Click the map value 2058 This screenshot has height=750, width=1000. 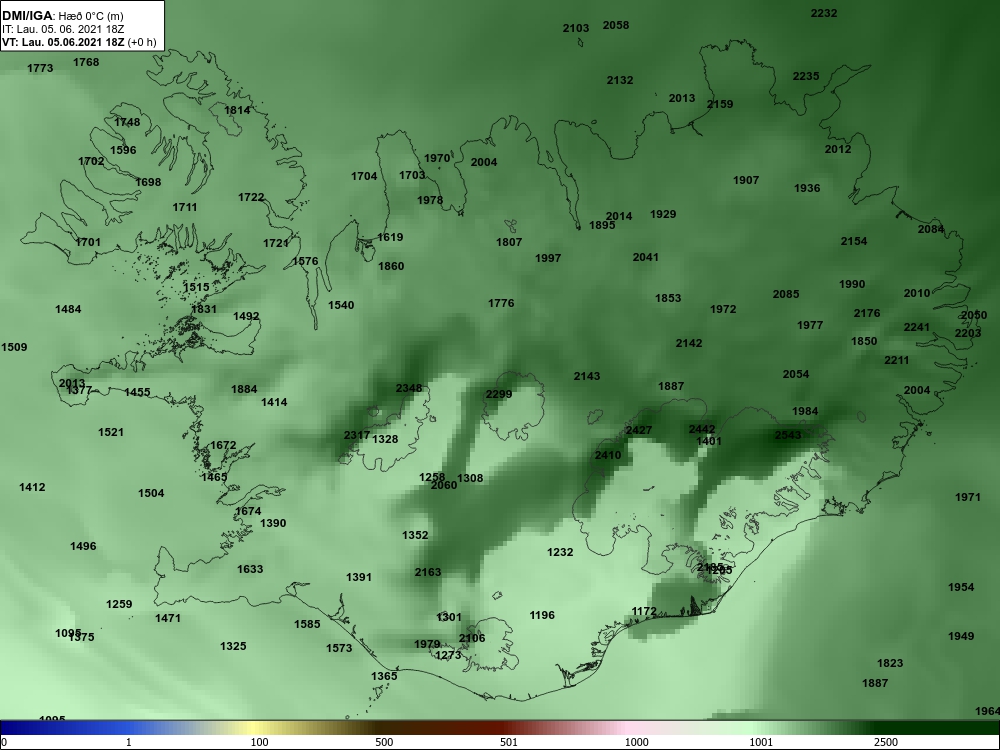point(616,26)
